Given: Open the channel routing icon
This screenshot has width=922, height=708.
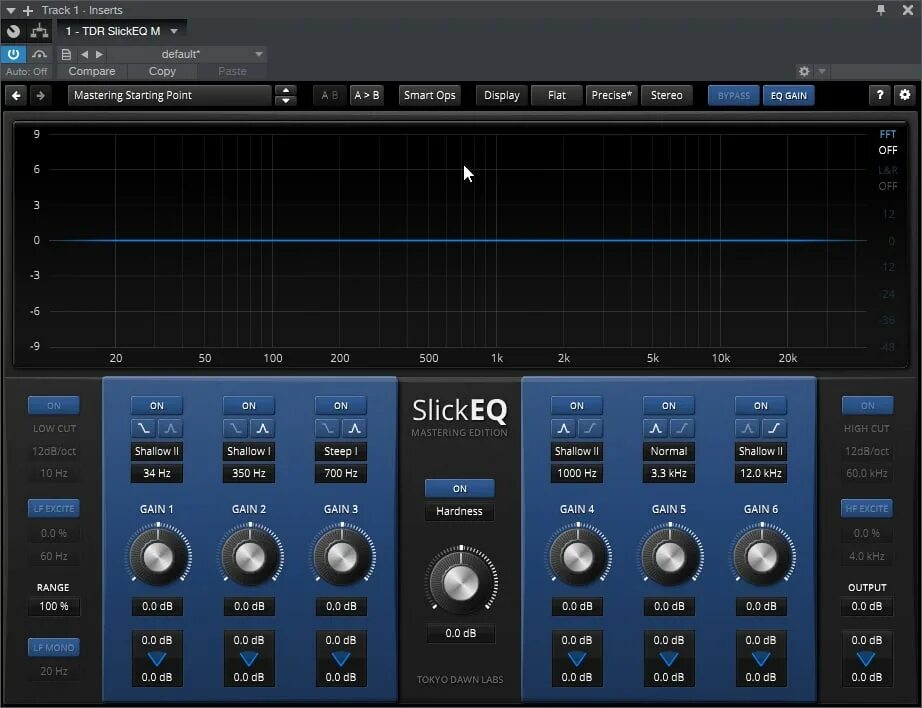Looking at the screenshot, I should [x=39, y=30].
